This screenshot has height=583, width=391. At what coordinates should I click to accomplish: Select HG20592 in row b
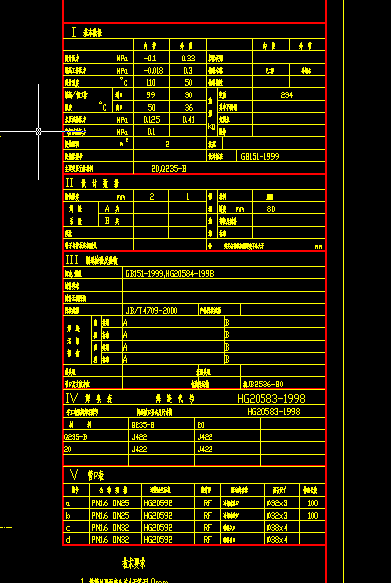pos(158,516)
